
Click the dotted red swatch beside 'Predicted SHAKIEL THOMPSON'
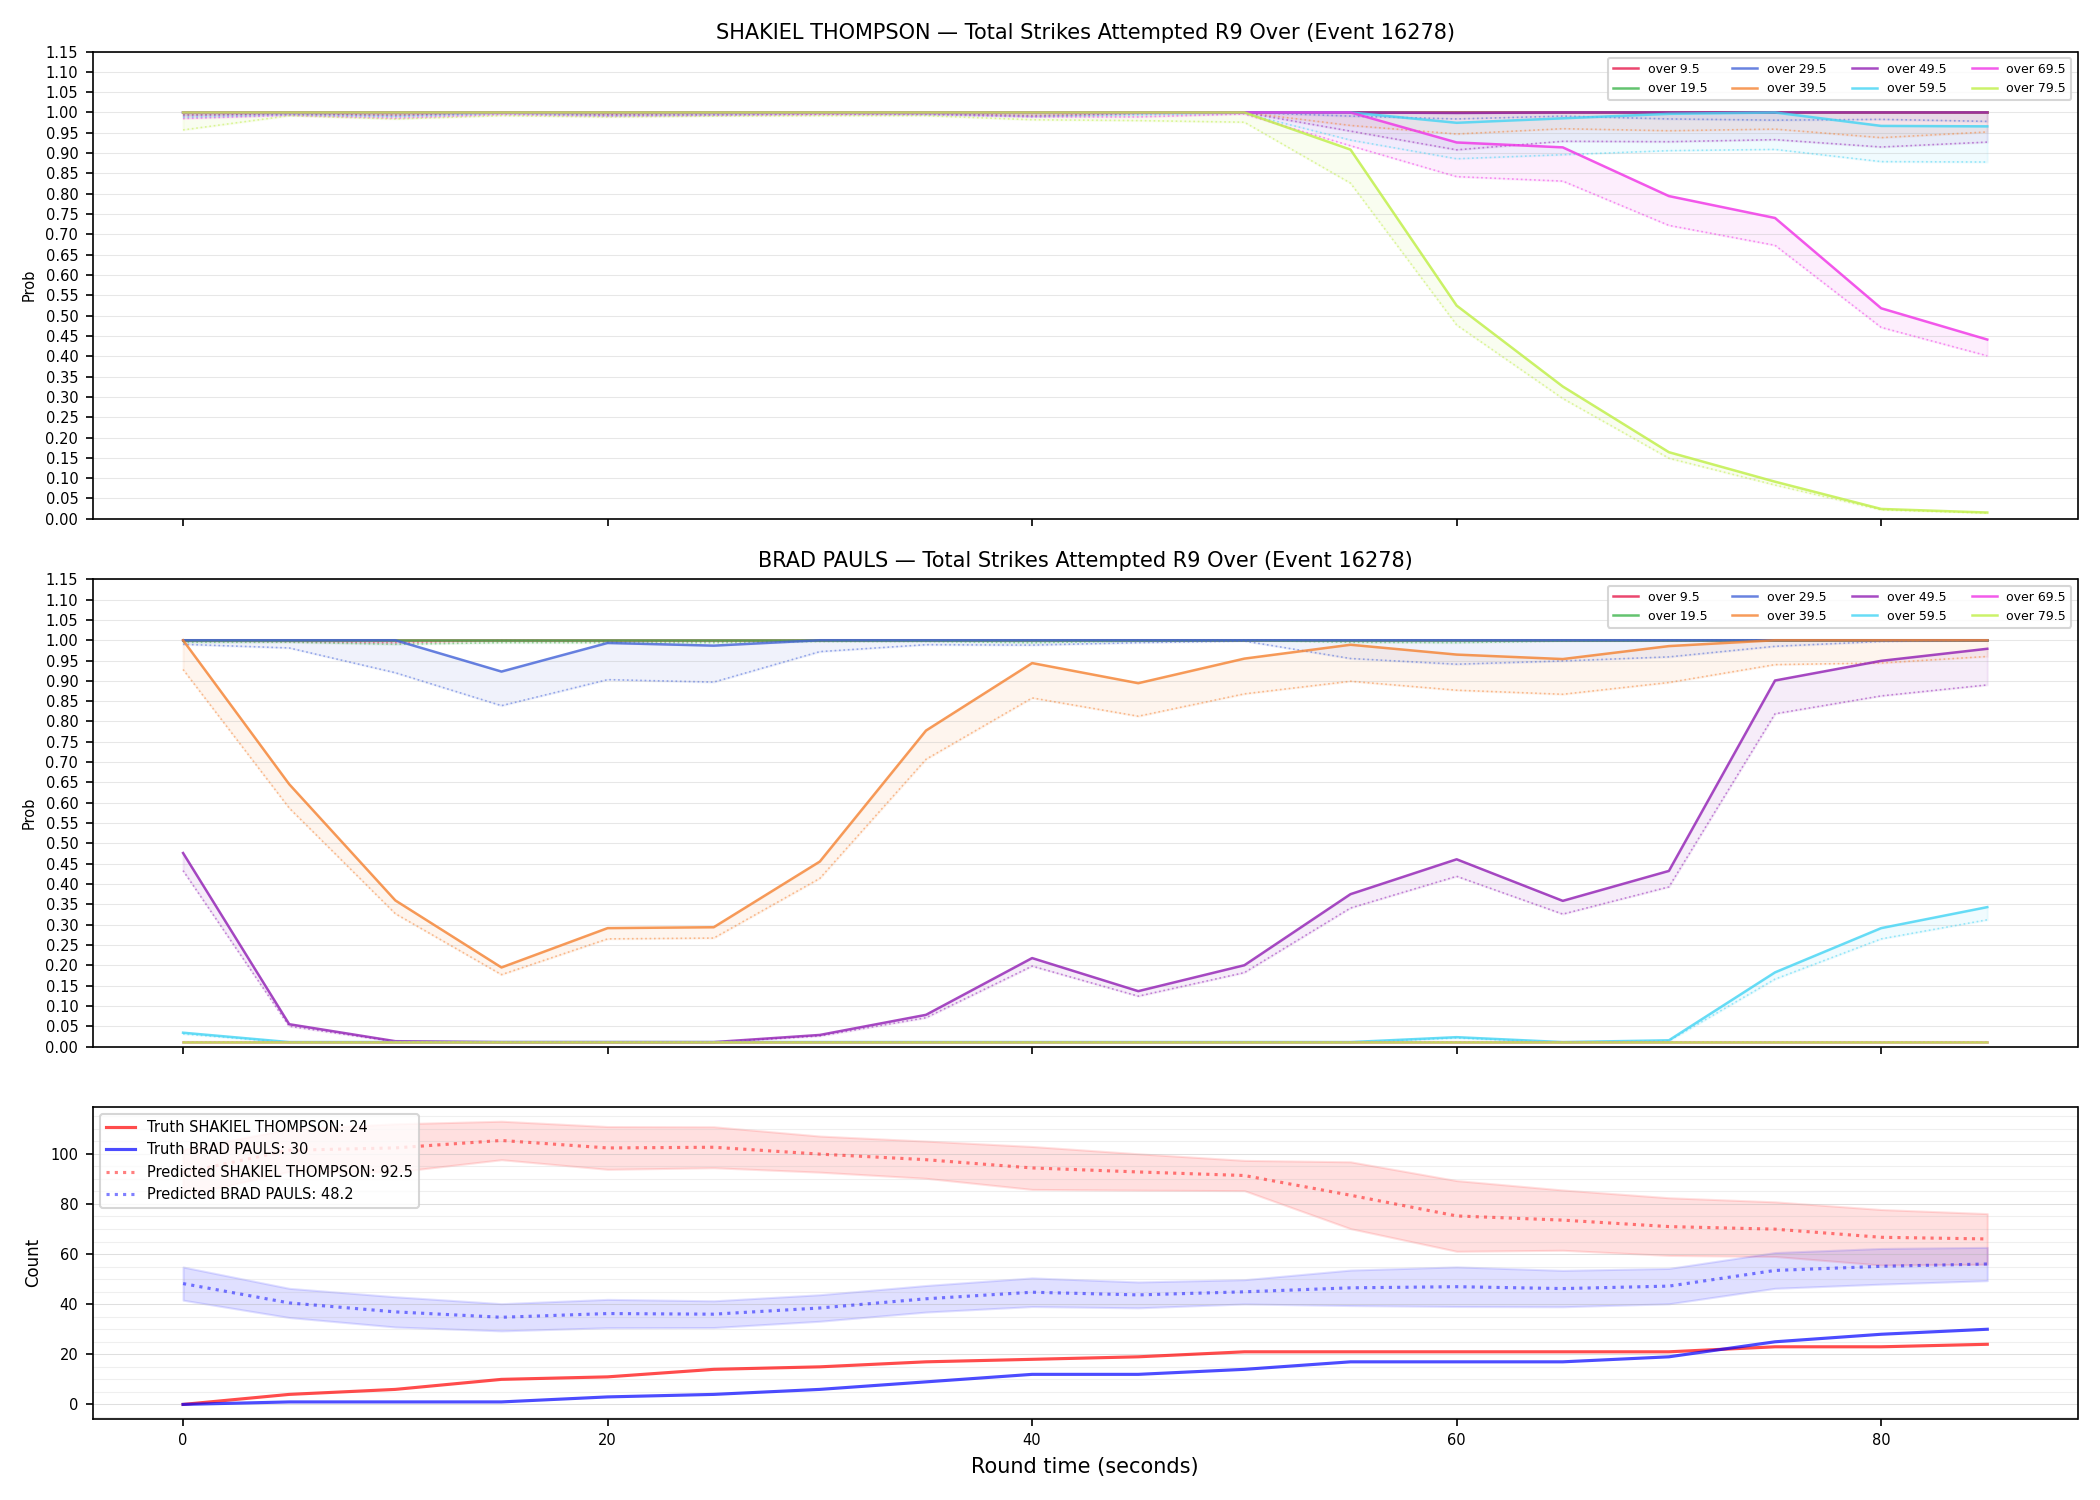pos(120,1172)
